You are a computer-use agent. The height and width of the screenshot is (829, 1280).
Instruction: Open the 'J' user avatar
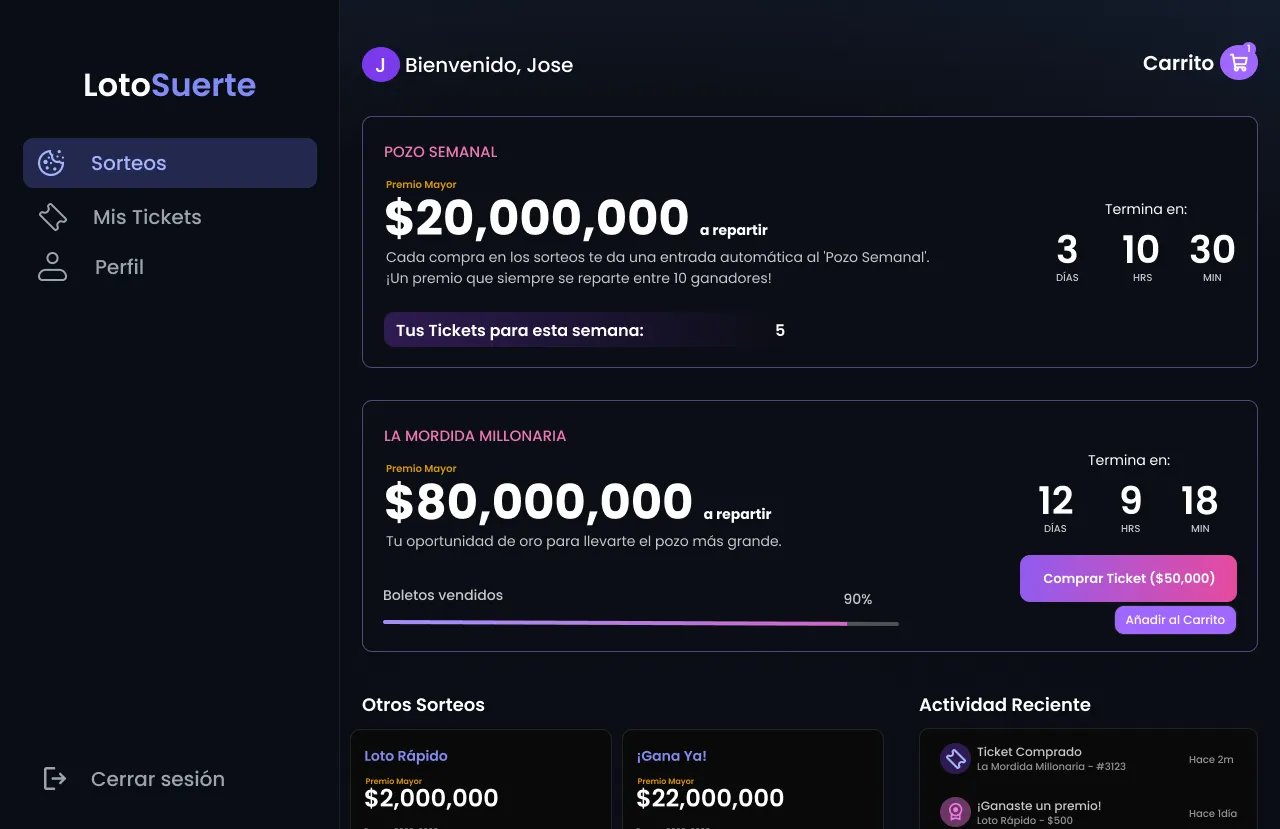(380, 64)
